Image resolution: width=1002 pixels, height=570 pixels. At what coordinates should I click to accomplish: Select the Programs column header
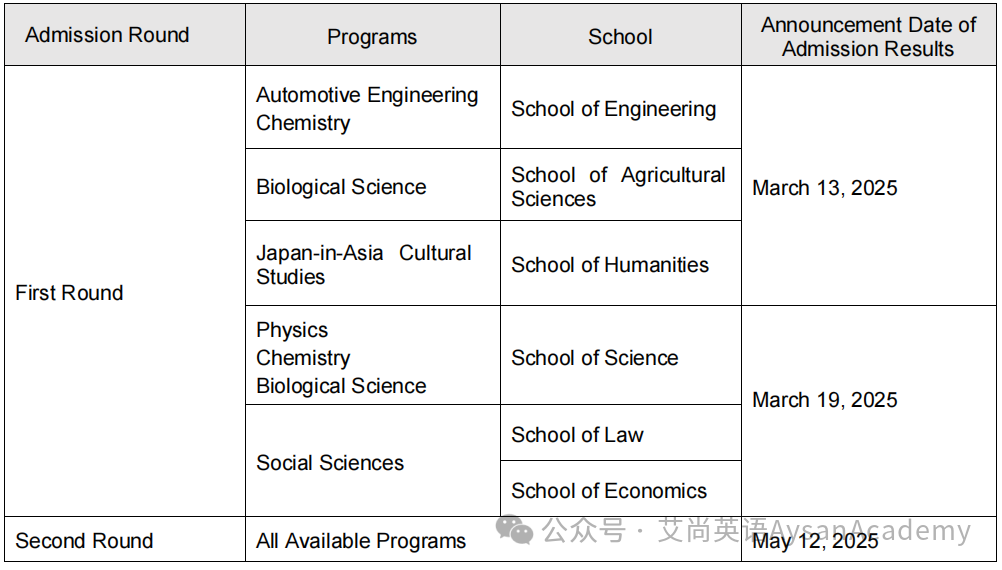click(373, 35)
